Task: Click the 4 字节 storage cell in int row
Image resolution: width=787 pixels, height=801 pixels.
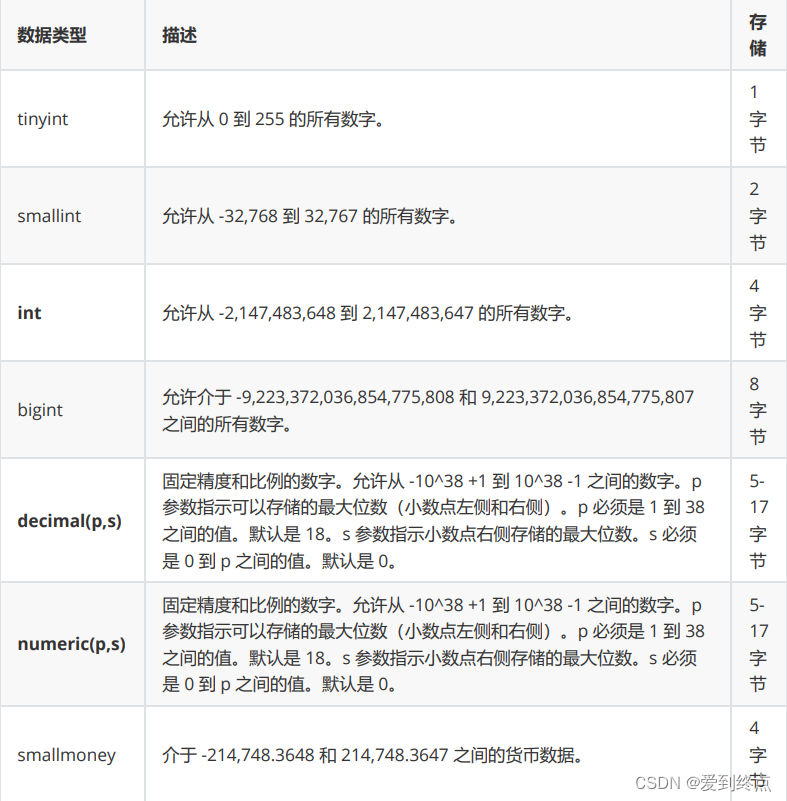Action: click(758, 313)
